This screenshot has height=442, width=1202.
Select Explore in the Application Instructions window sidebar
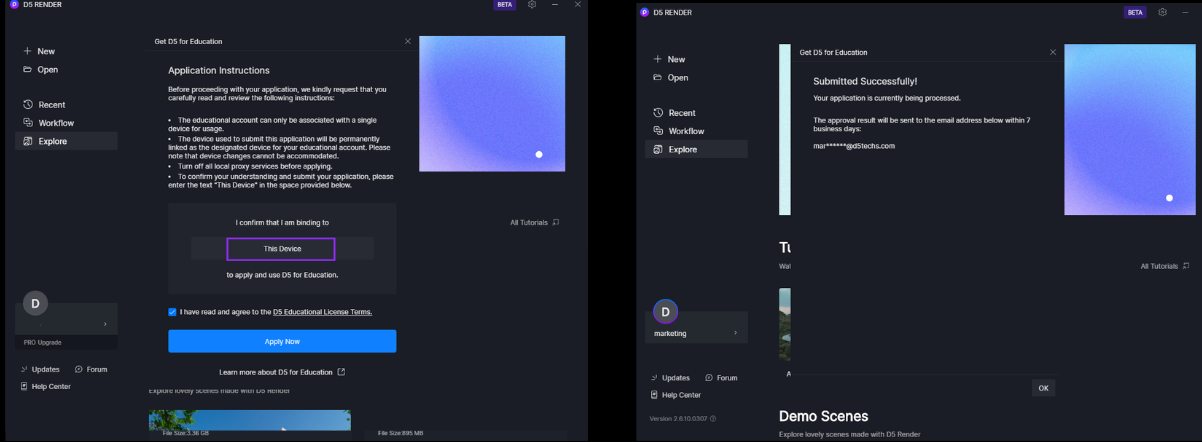tap(66, 141)
